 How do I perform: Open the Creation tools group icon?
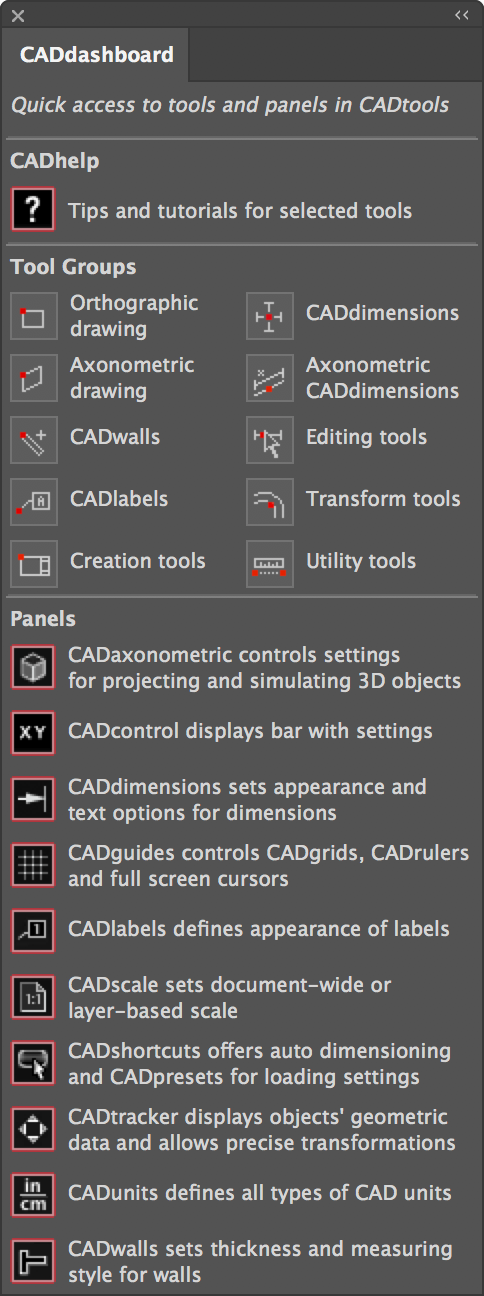point(34,564)
